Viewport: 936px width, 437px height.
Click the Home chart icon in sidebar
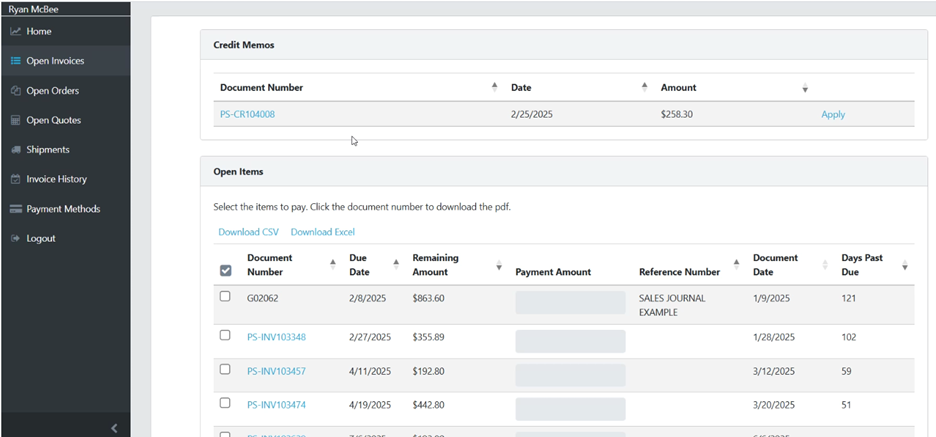click(x=16, y=32)
